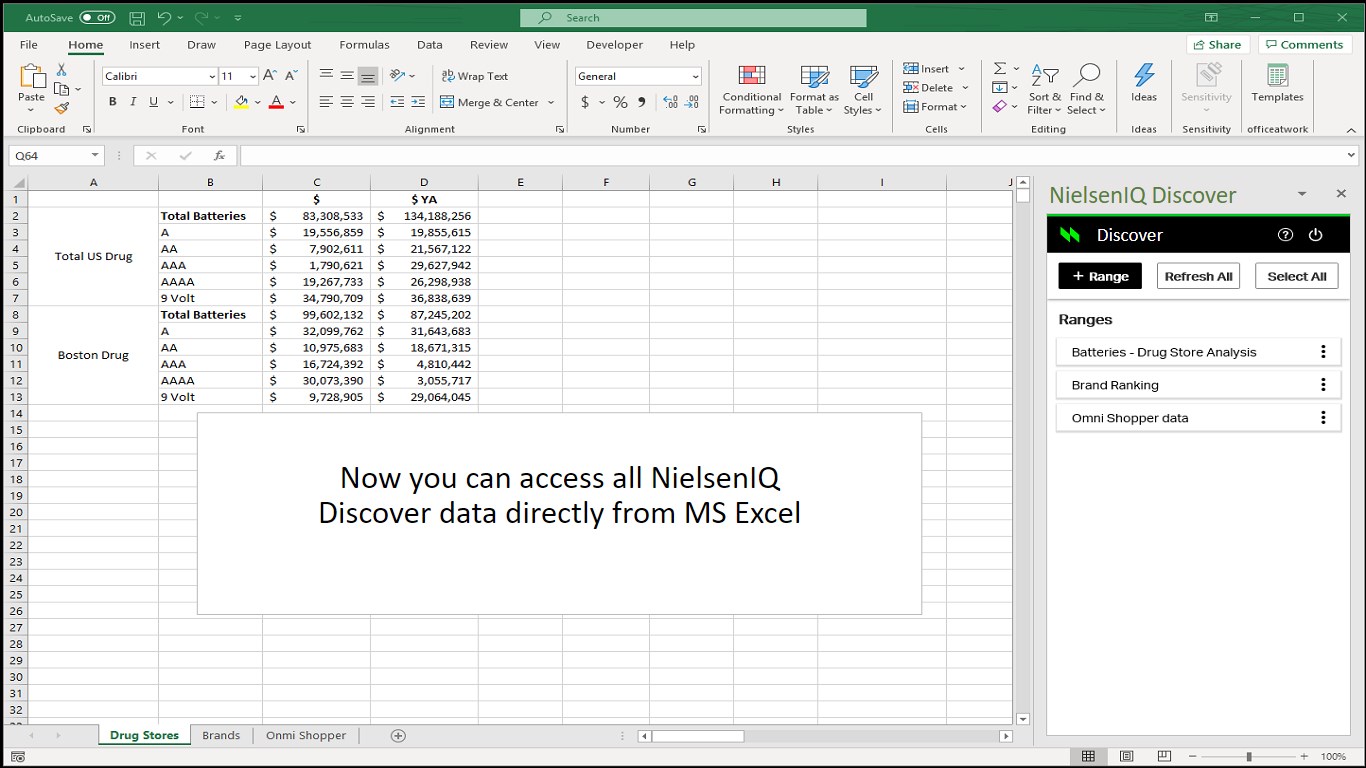Viewport: 1366px width, 768px height.
Task: Open the Brands sheet tab
Action: [221, 736]
